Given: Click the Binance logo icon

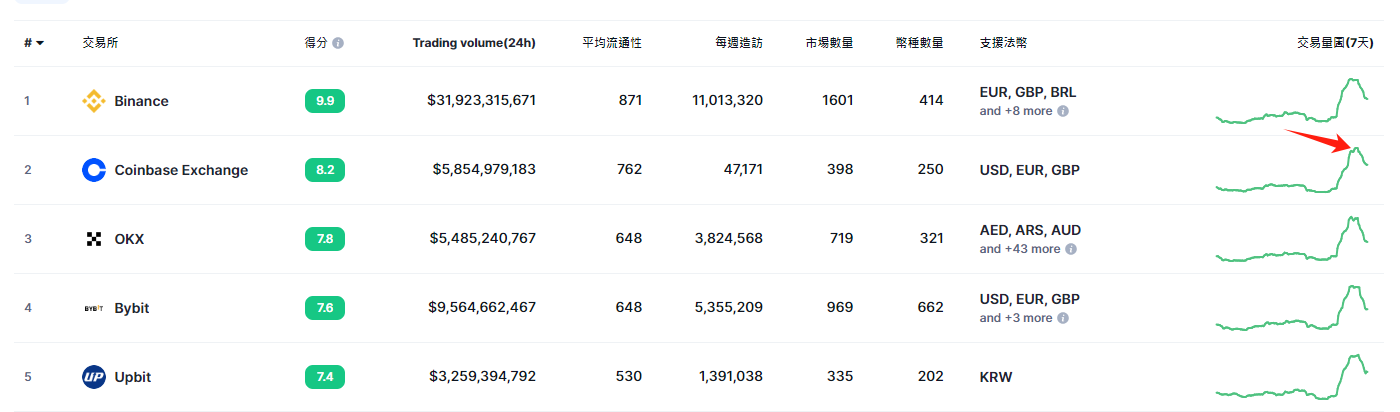Looking at the screenshot, I should coord(93,101).
